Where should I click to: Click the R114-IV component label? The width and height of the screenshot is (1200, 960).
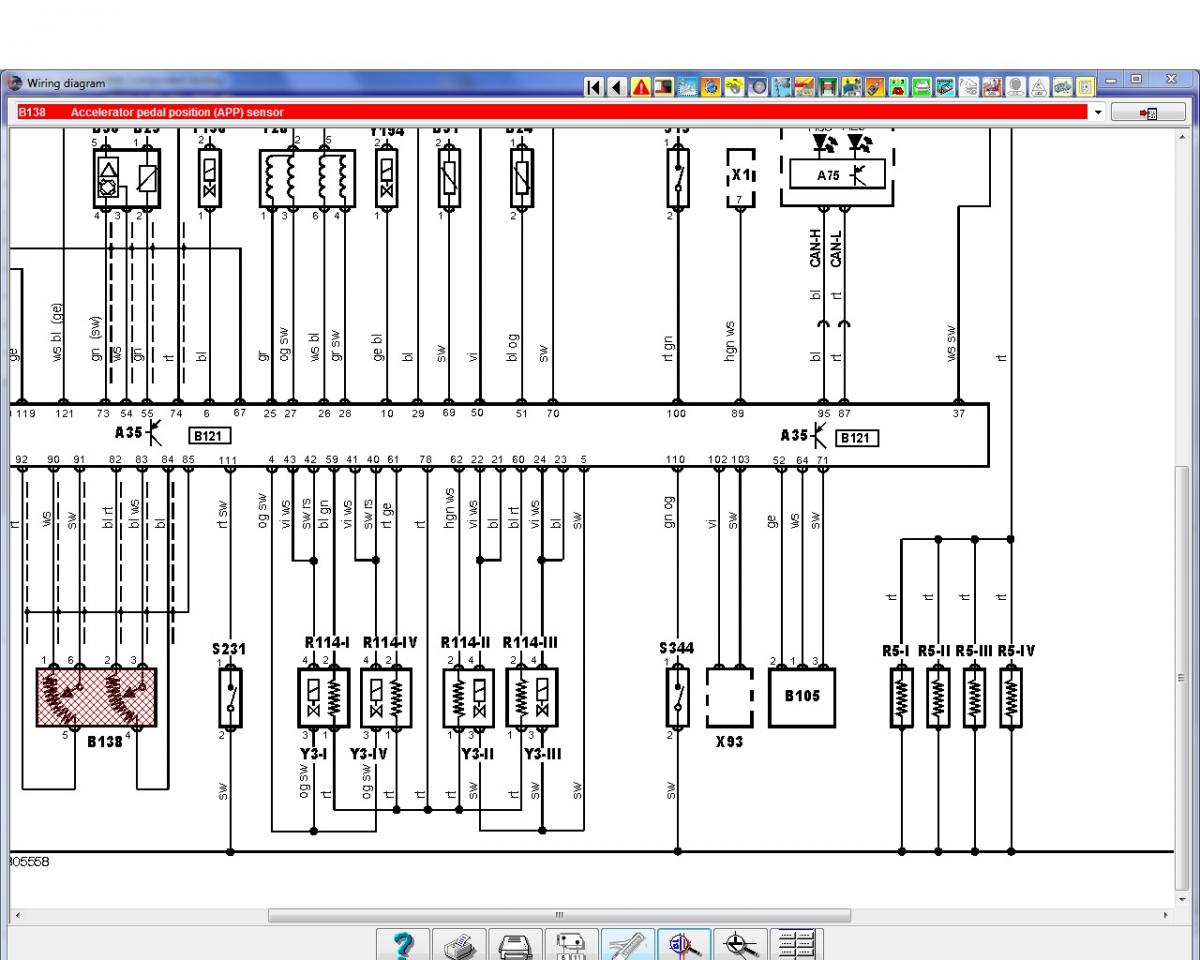tap(391, 641)
